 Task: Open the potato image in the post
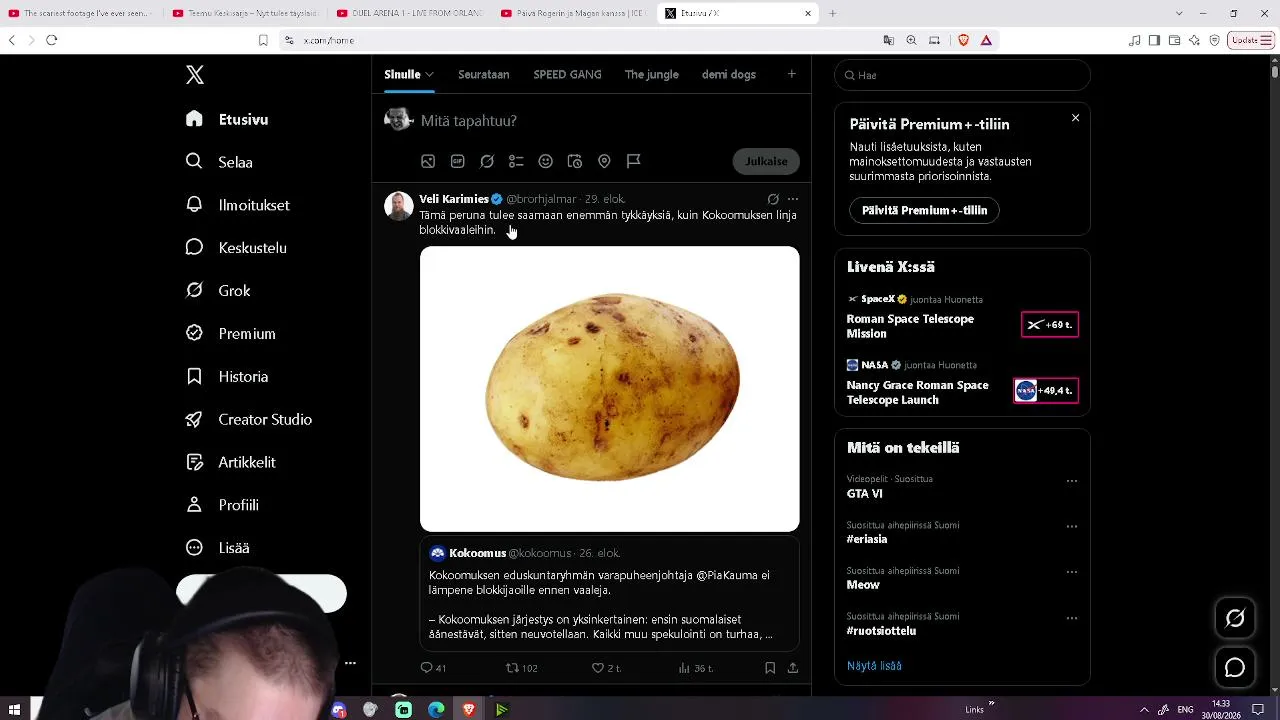(610, 389)
